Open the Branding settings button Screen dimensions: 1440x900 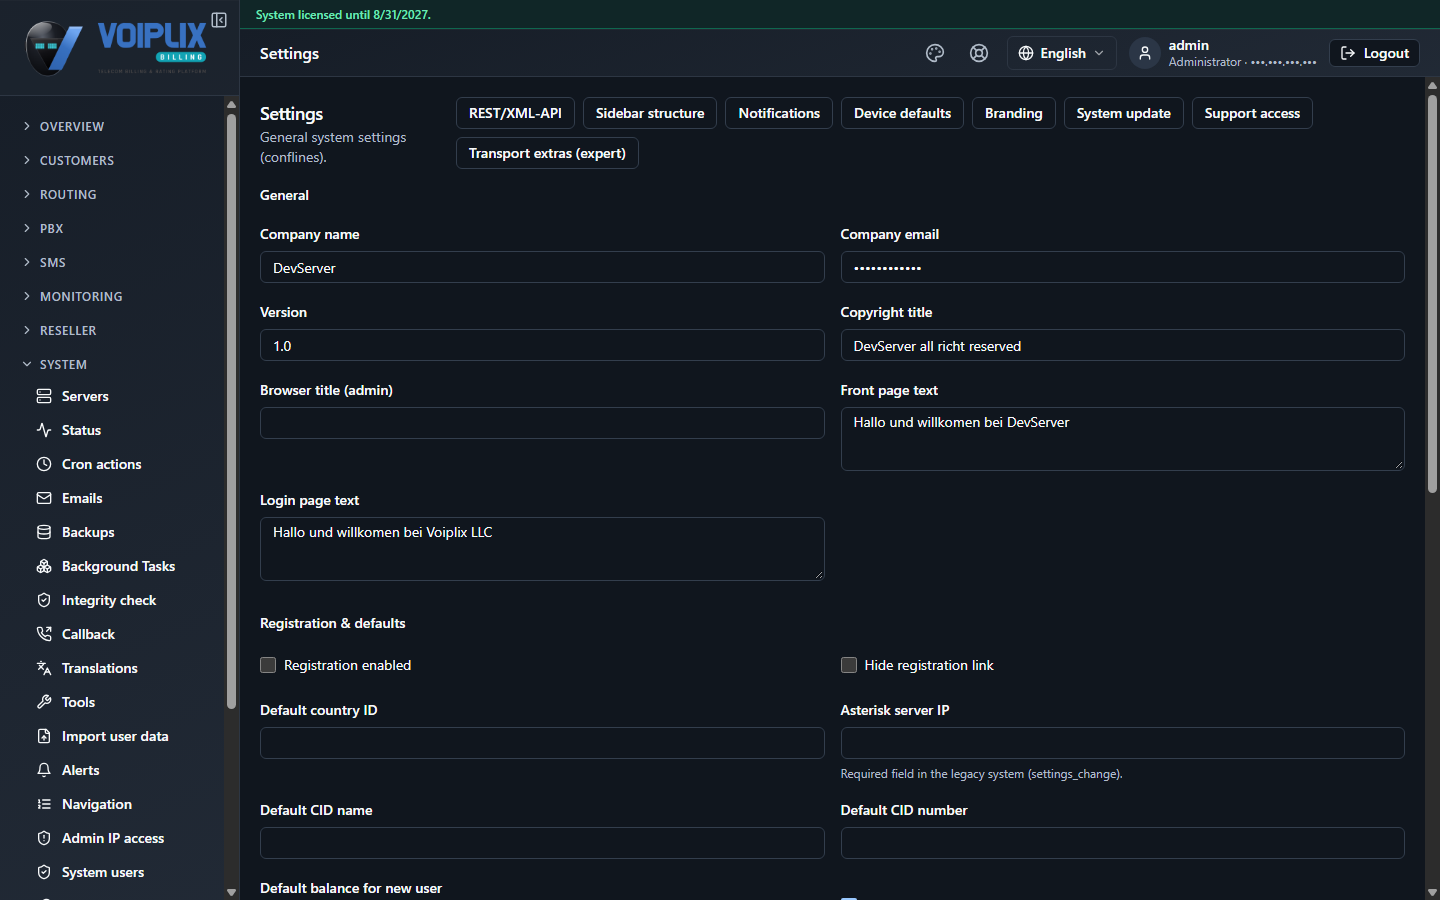(1013, 113)
